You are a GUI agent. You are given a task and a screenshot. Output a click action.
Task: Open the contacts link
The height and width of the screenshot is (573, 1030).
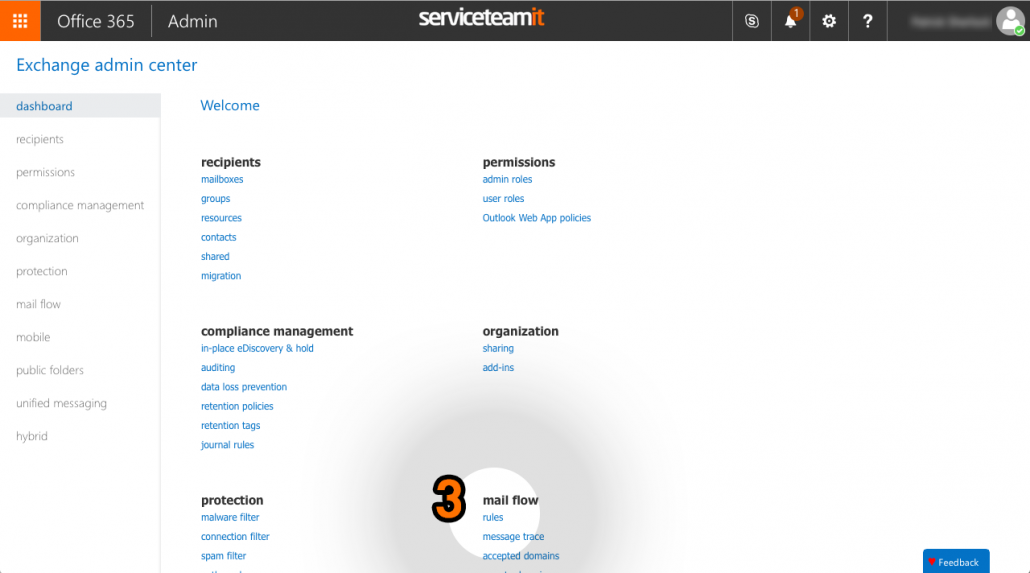pos(219,237)
